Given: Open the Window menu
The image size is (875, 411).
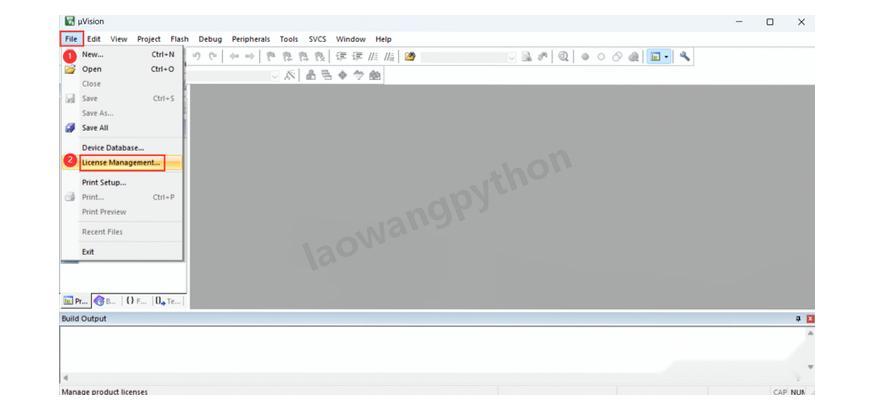Looking at the screenshot, I should 350,39.
